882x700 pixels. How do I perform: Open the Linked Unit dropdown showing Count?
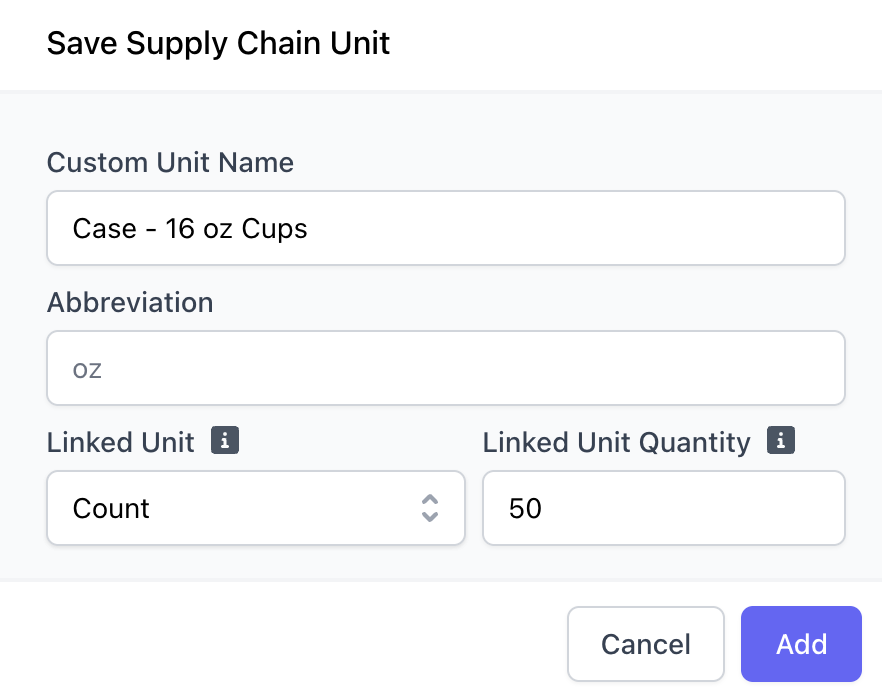point(256,508)
